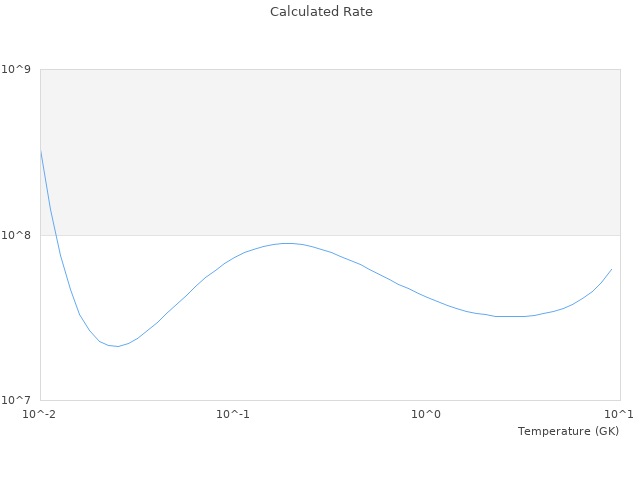This screenshot has width=640, height=480.
Task: Click the curve's central peak near 10^8
Action: tap(288, 243)
